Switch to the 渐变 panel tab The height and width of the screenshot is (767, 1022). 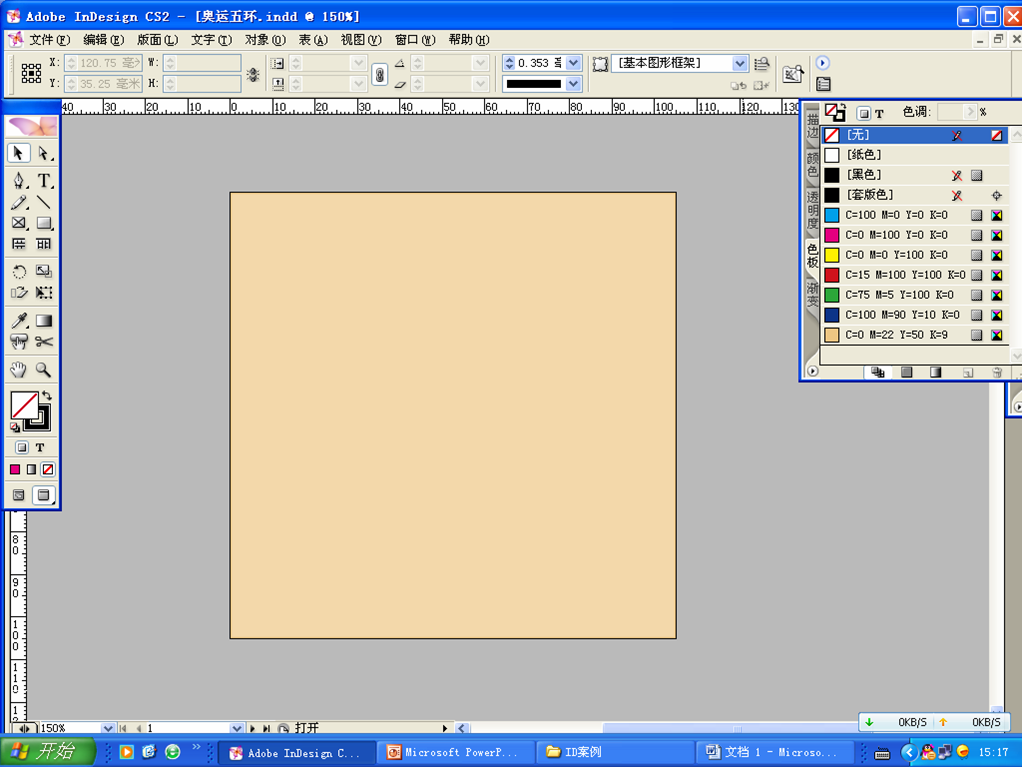click(x=812, y=293)
